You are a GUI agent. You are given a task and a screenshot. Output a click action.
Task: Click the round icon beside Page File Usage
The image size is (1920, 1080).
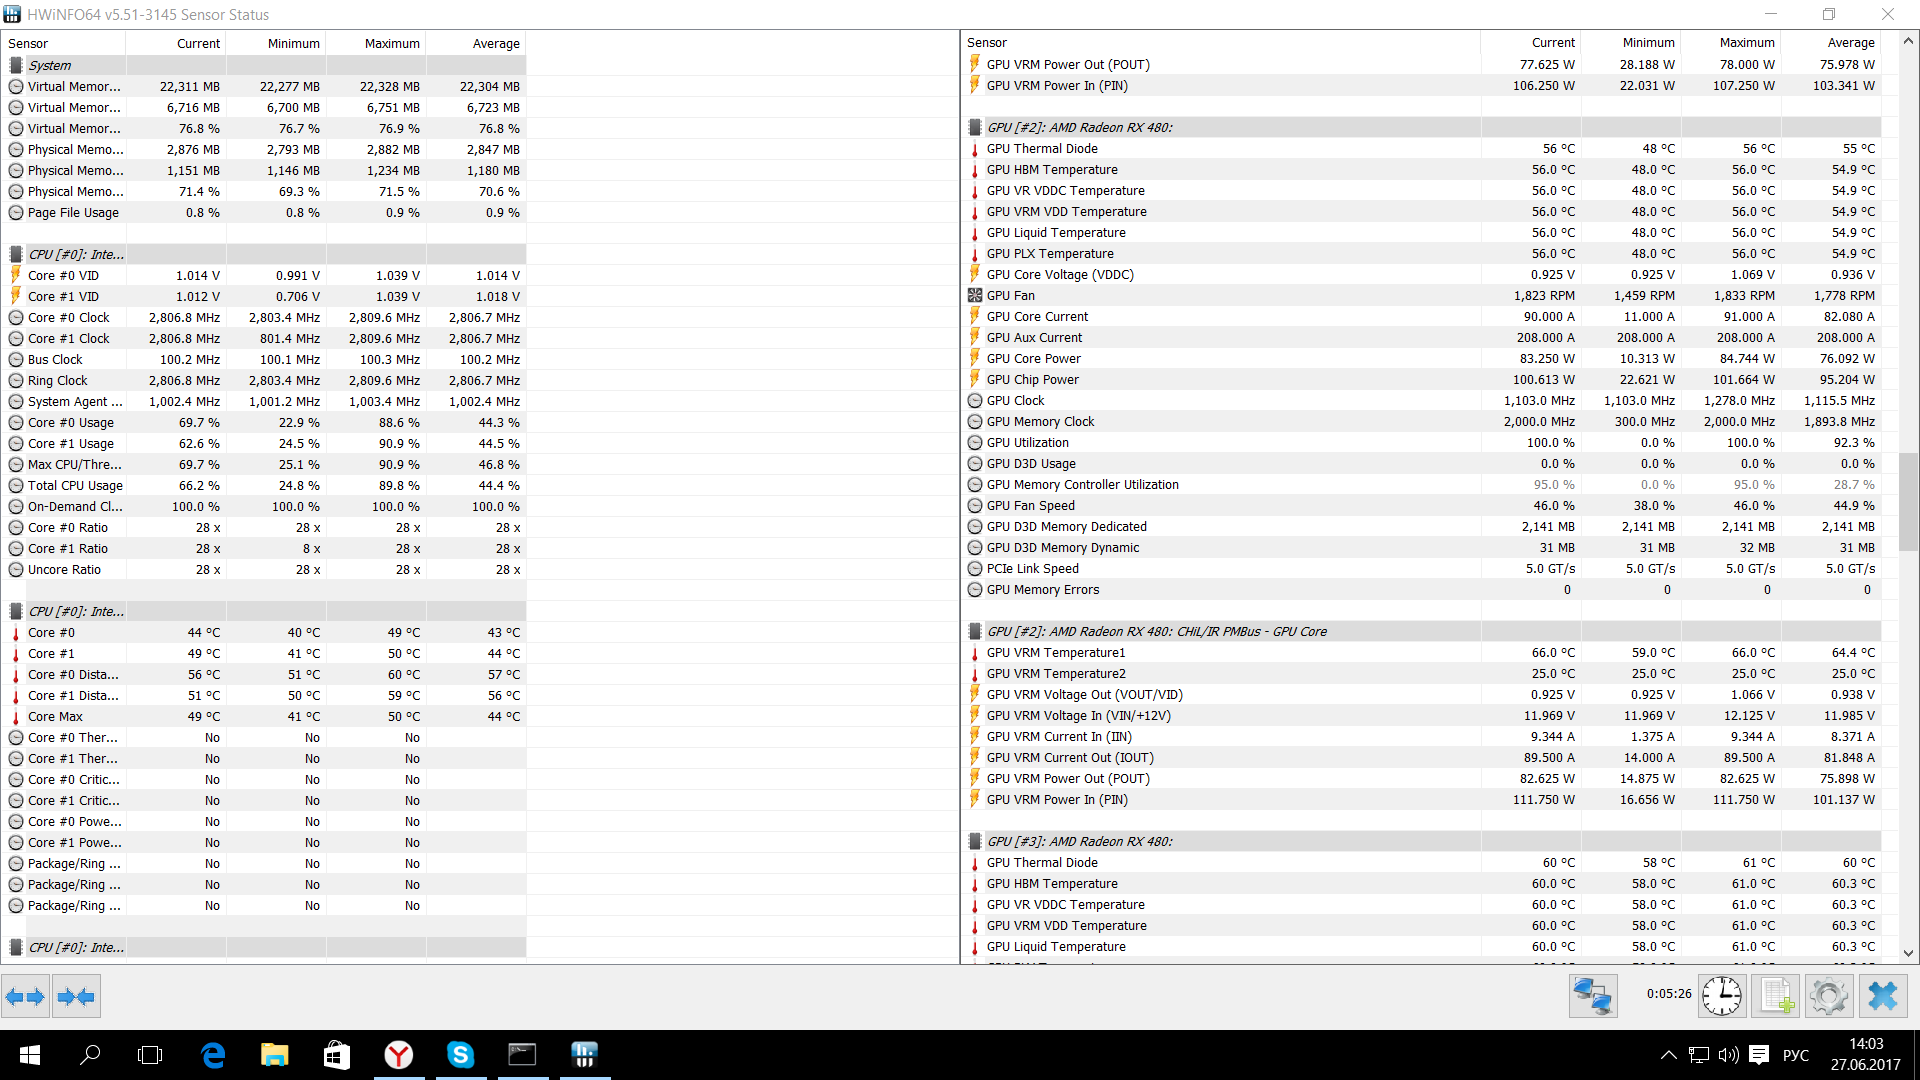pos(16,213)
